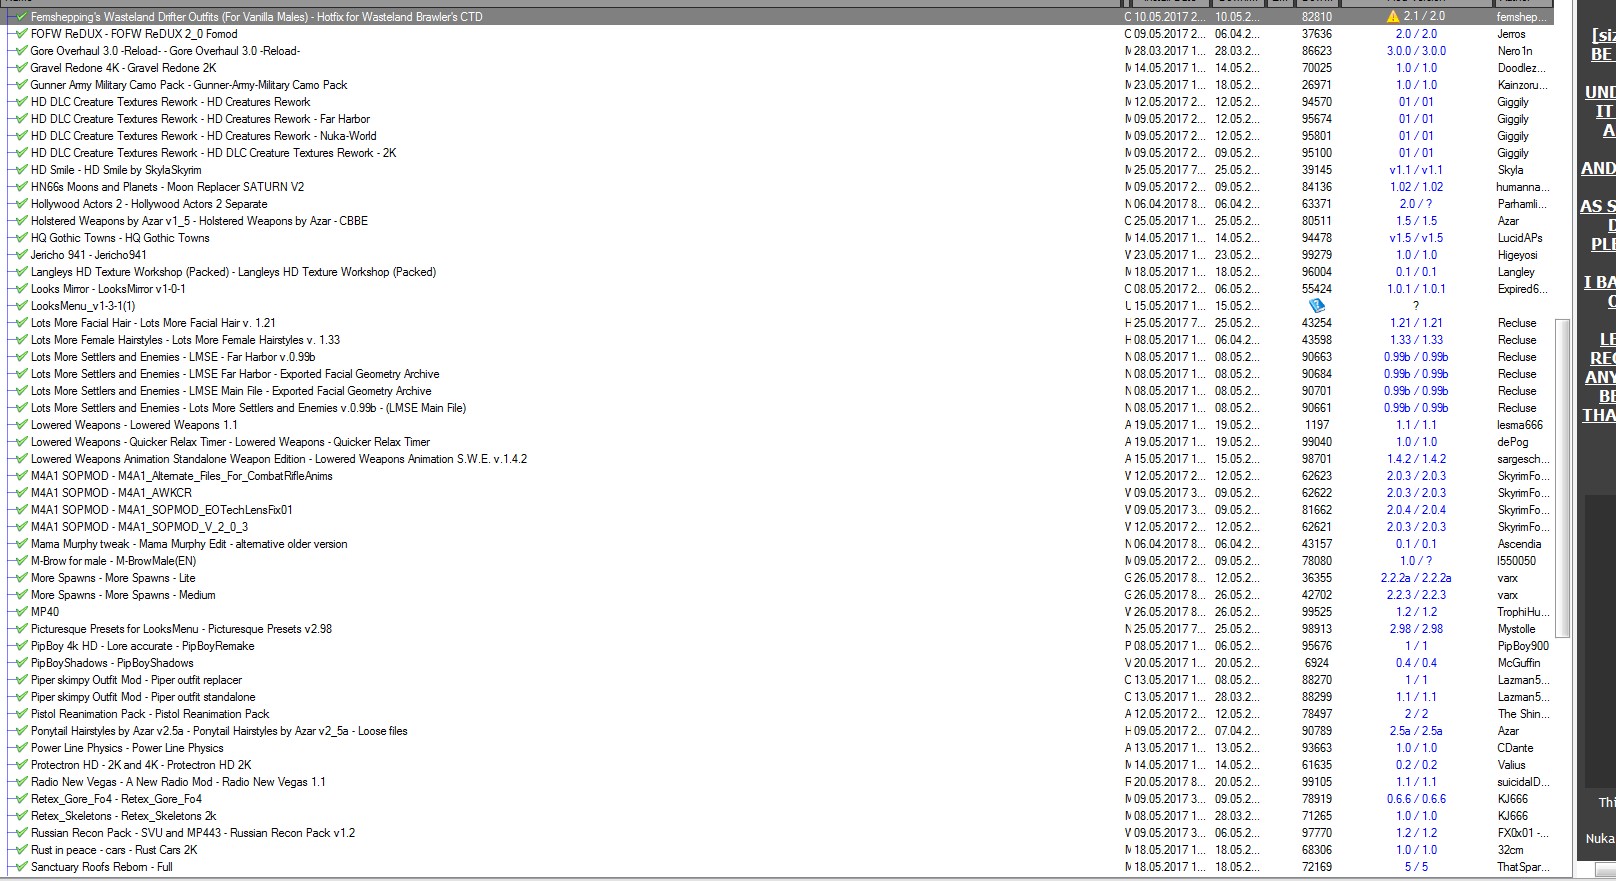
Task: Select PipBoy 4k HD Lore accurate PipBoyRemake
Action: pyautogui.click(x=142, y=646)
